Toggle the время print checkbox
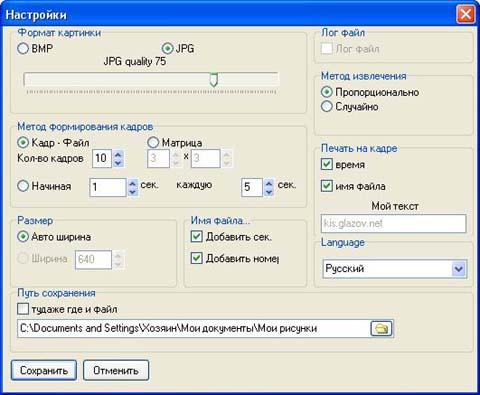This screenshot has height=395, width=480. 327,164
